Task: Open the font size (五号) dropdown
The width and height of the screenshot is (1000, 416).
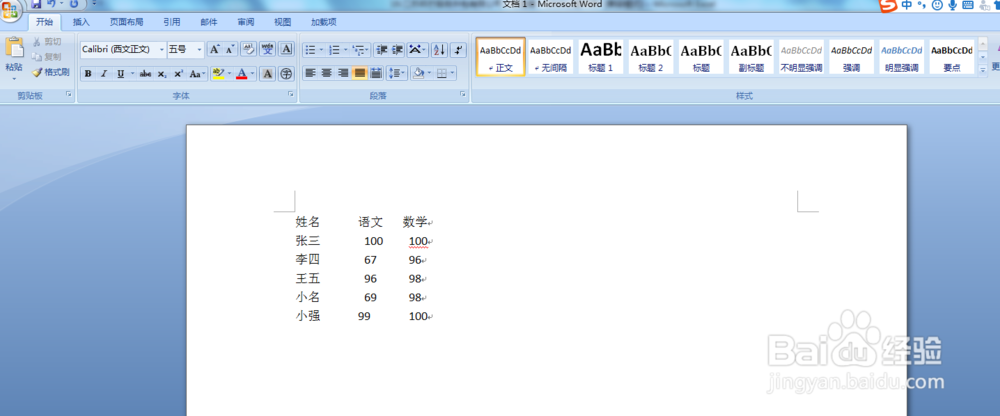Action: pos(200,49)
